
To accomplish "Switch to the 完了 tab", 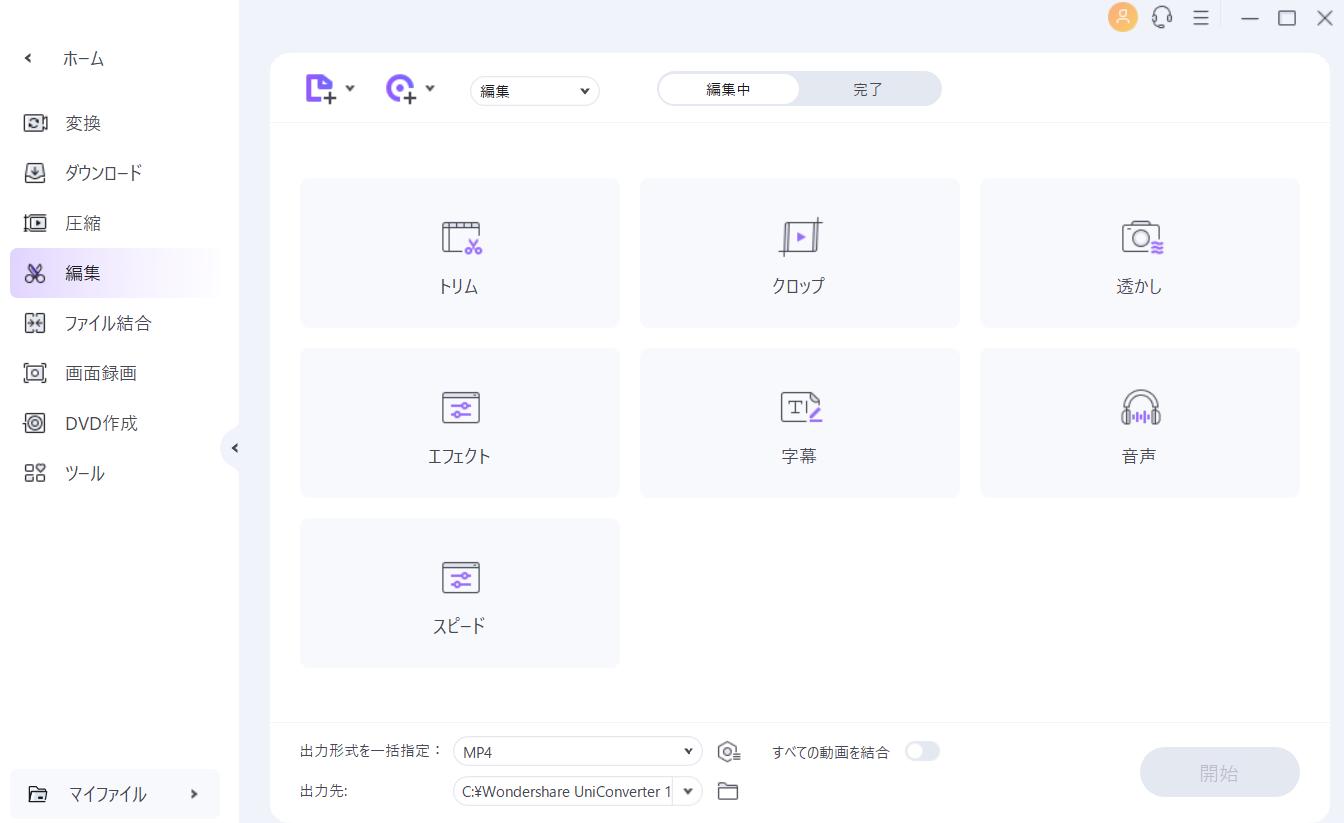I will pyautogui.click(x=868, y=89).
